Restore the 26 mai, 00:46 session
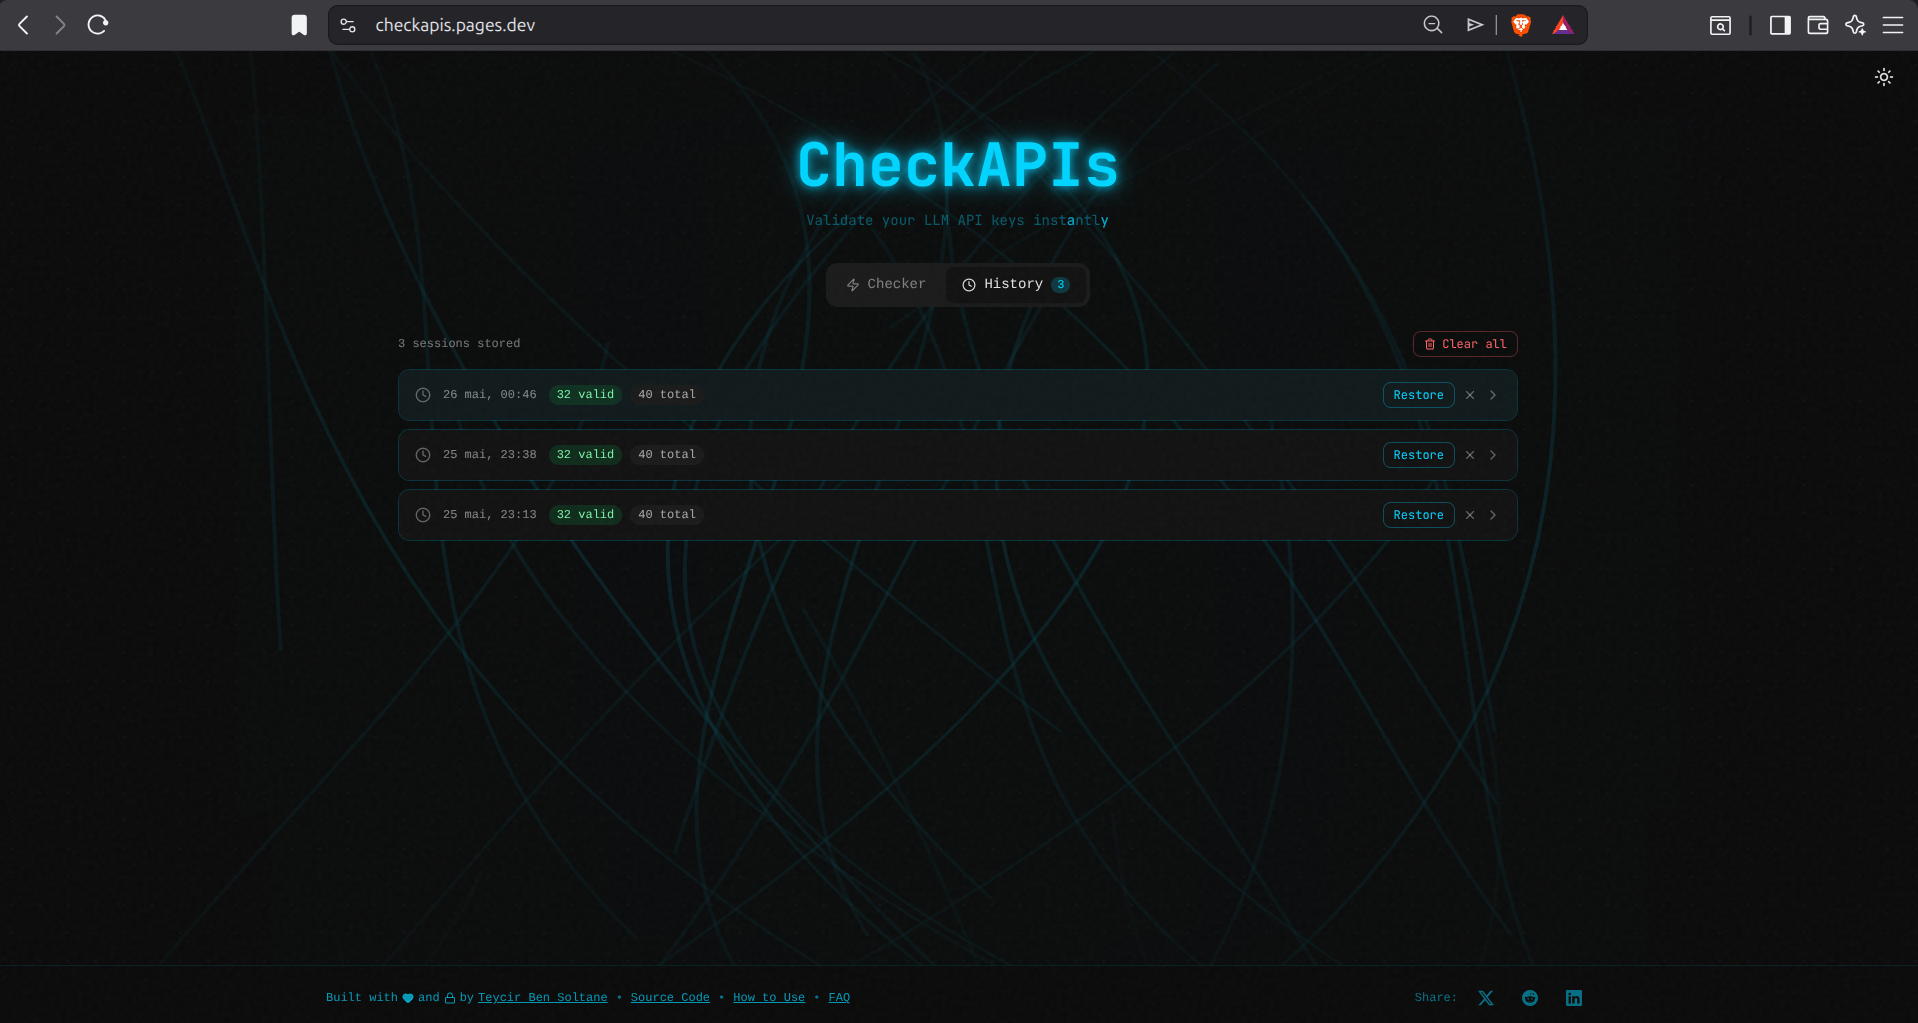 (1418, 395)
